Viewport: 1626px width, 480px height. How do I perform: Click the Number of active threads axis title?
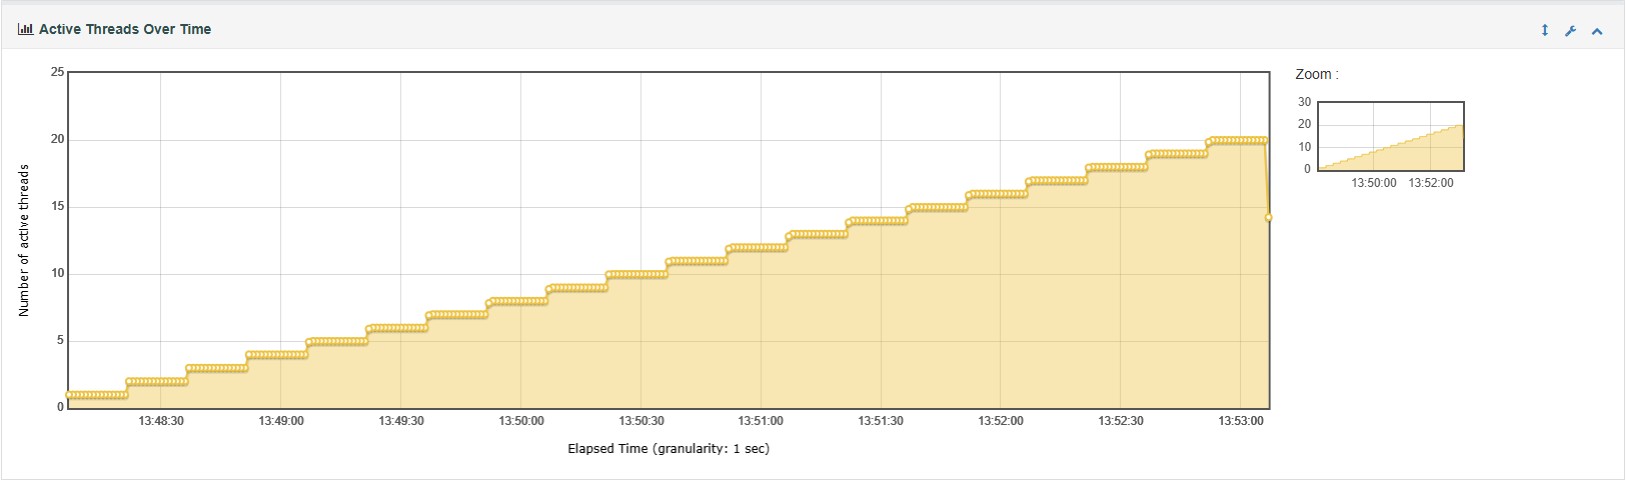(x=25, y=240)
